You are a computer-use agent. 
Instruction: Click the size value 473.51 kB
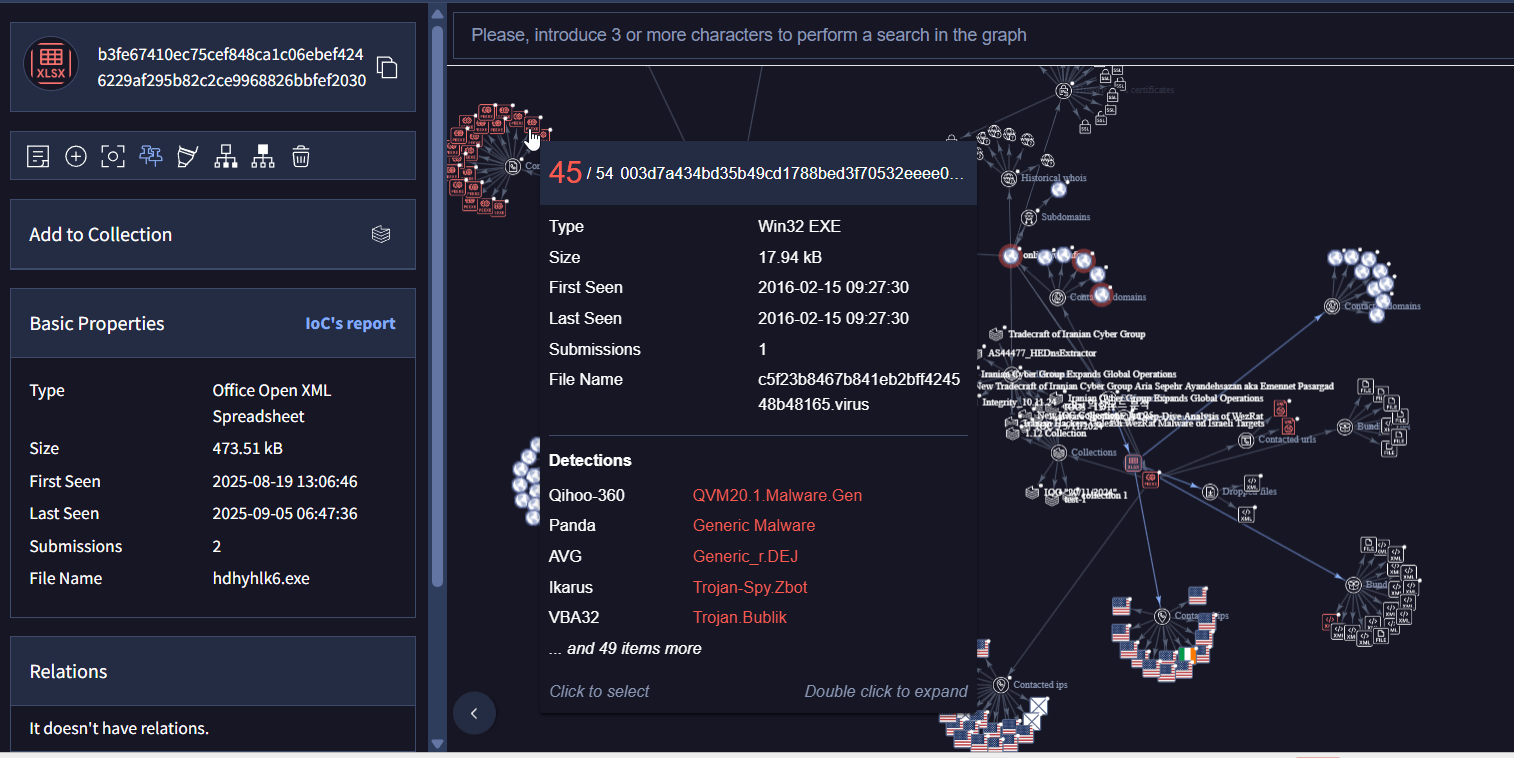pyautogui.click(x=249, y=448)
